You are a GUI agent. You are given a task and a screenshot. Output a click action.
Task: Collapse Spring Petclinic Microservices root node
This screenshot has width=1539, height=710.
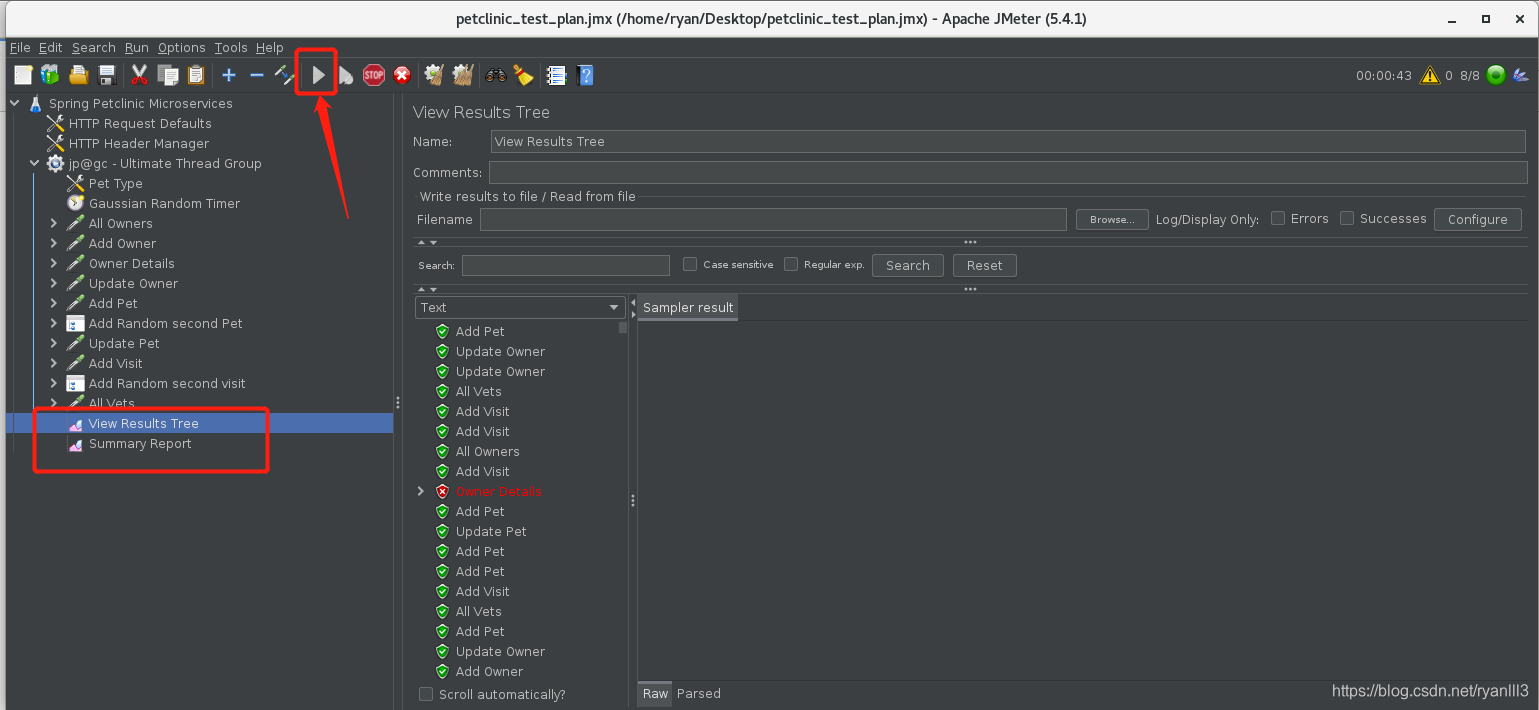[x=14, y=103]
